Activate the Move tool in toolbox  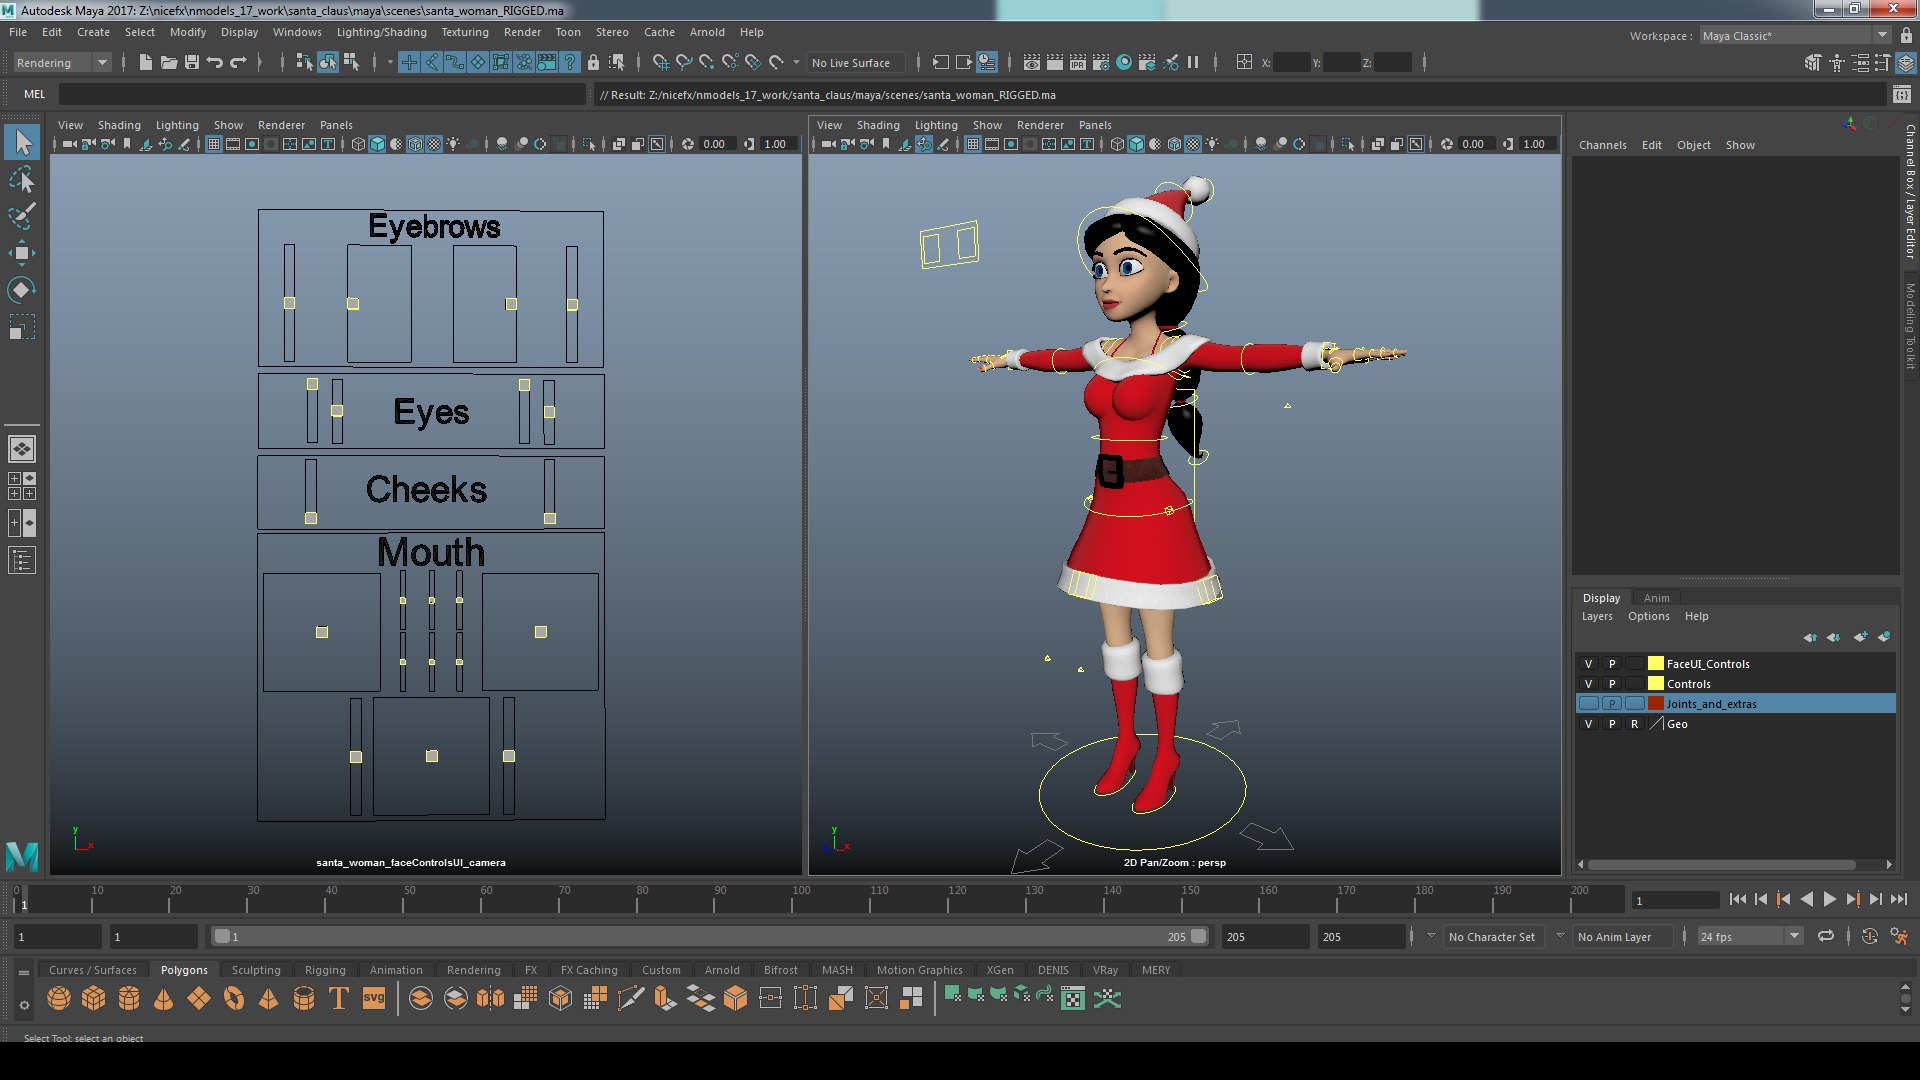click(x=22, y=253)
